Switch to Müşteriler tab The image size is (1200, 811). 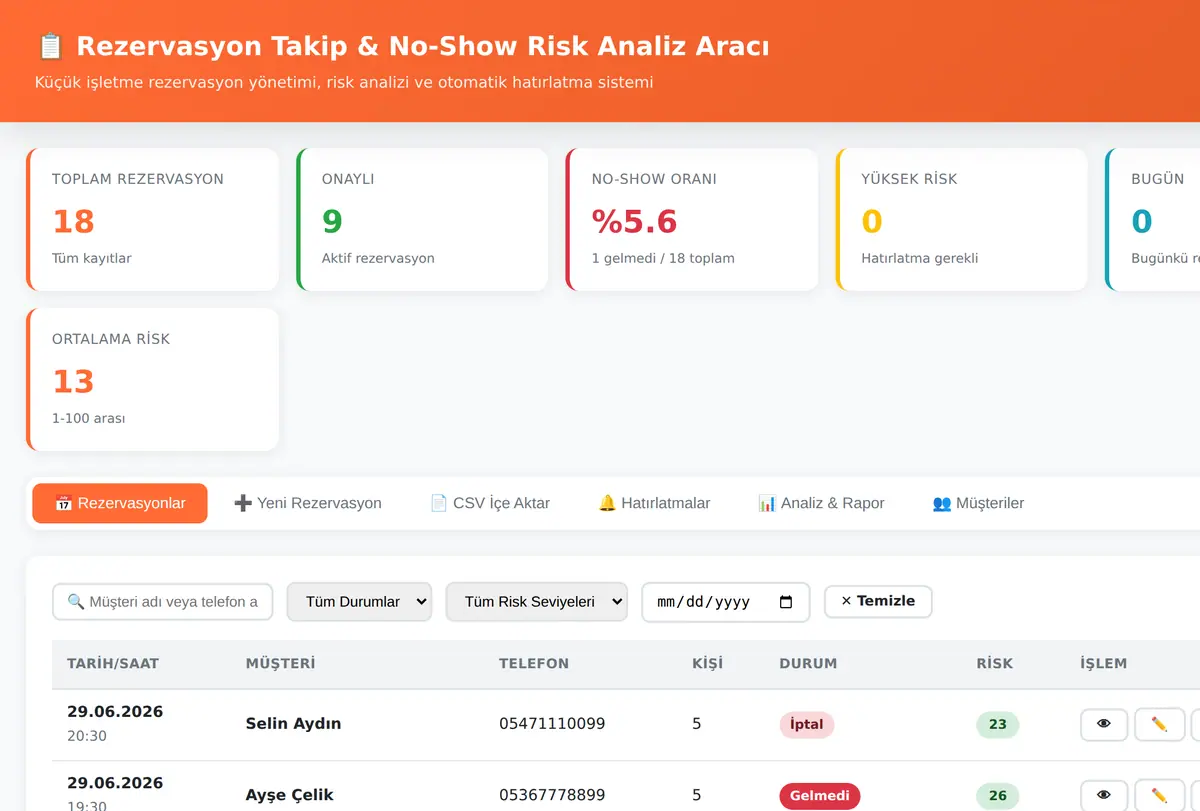[978, 503]
